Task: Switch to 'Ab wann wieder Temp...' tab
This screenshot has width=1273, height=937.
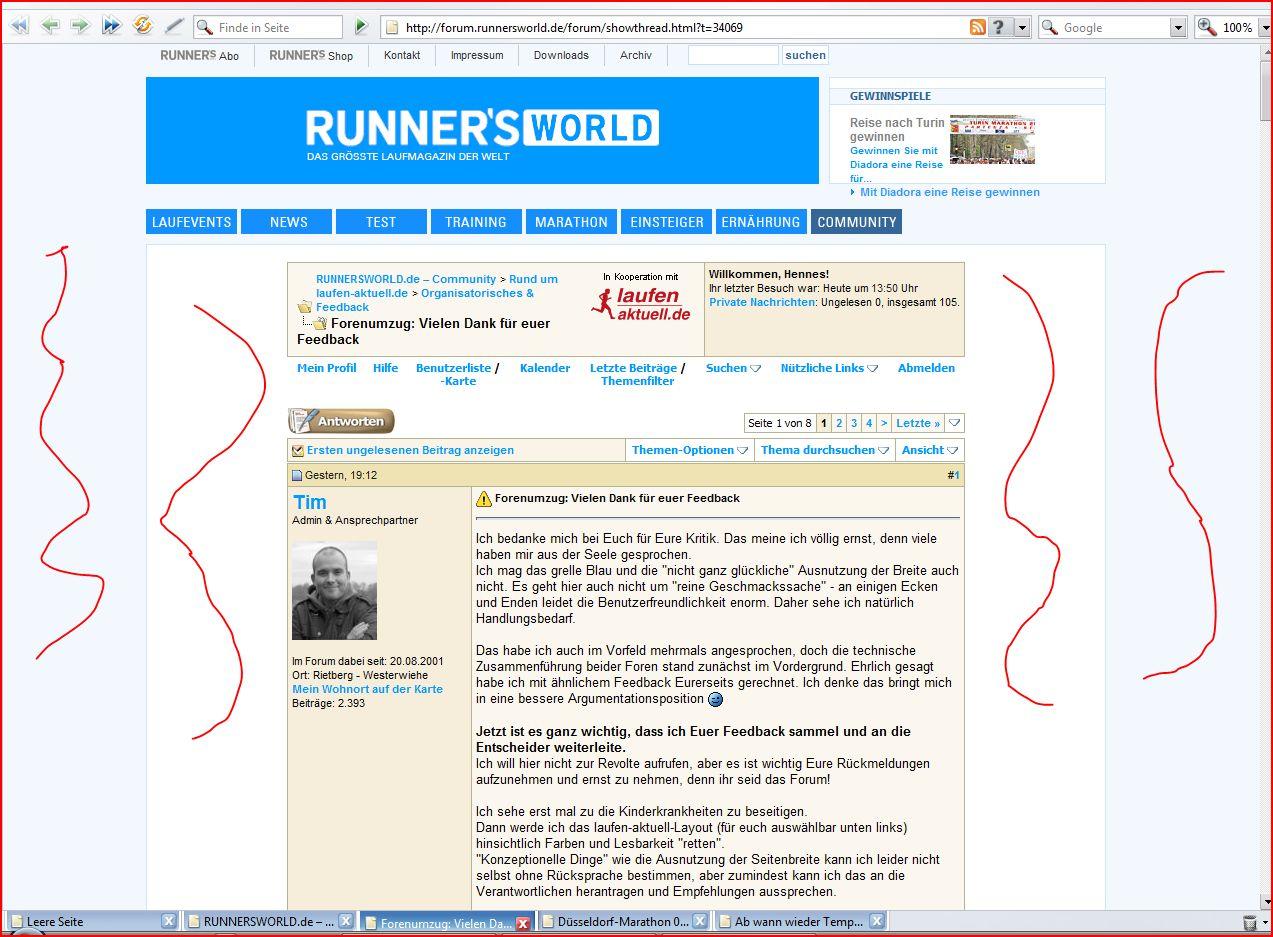Action: click(801, 921)
